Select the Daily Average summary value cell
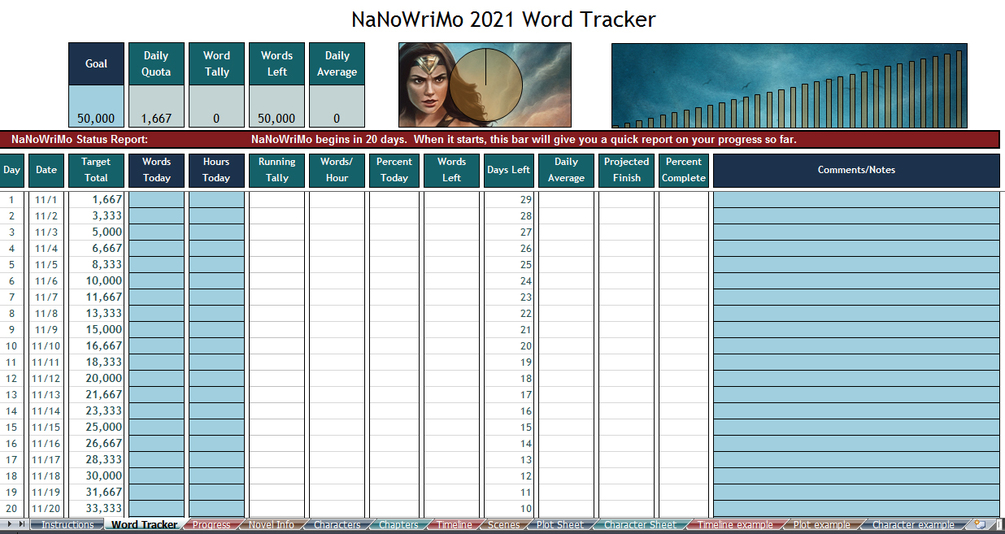Image resolution: width=1005 pixels, height=534 pixels. point(337,106)
